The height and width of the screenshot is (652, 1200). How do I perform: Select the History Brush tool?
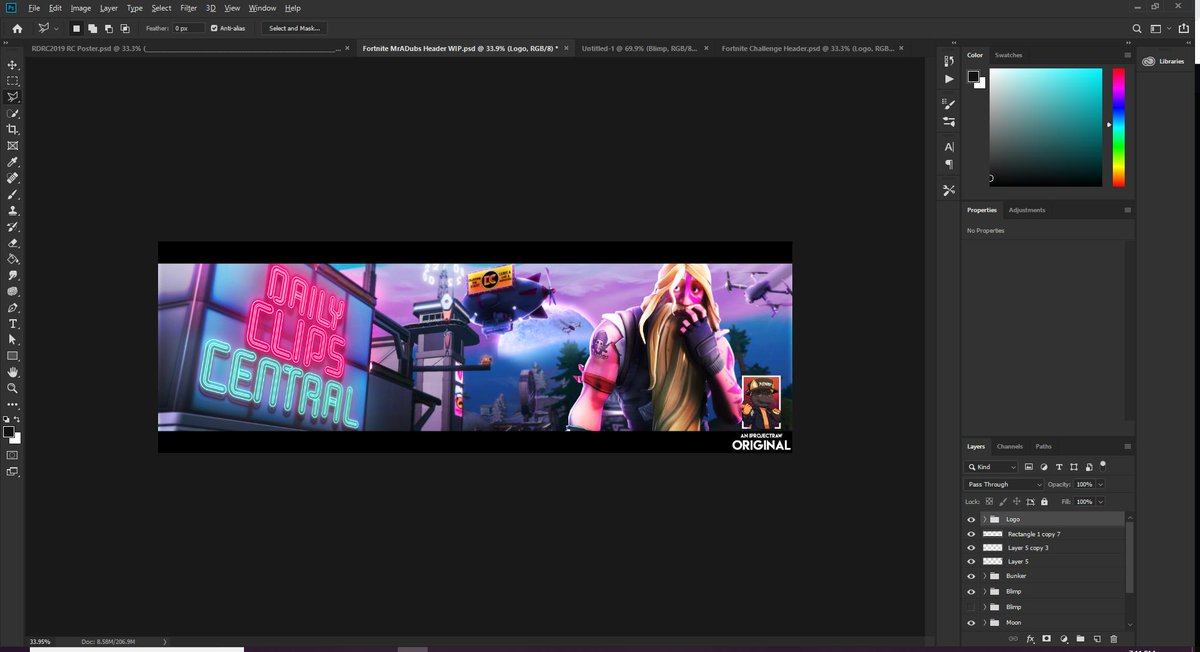pos(13,227)
